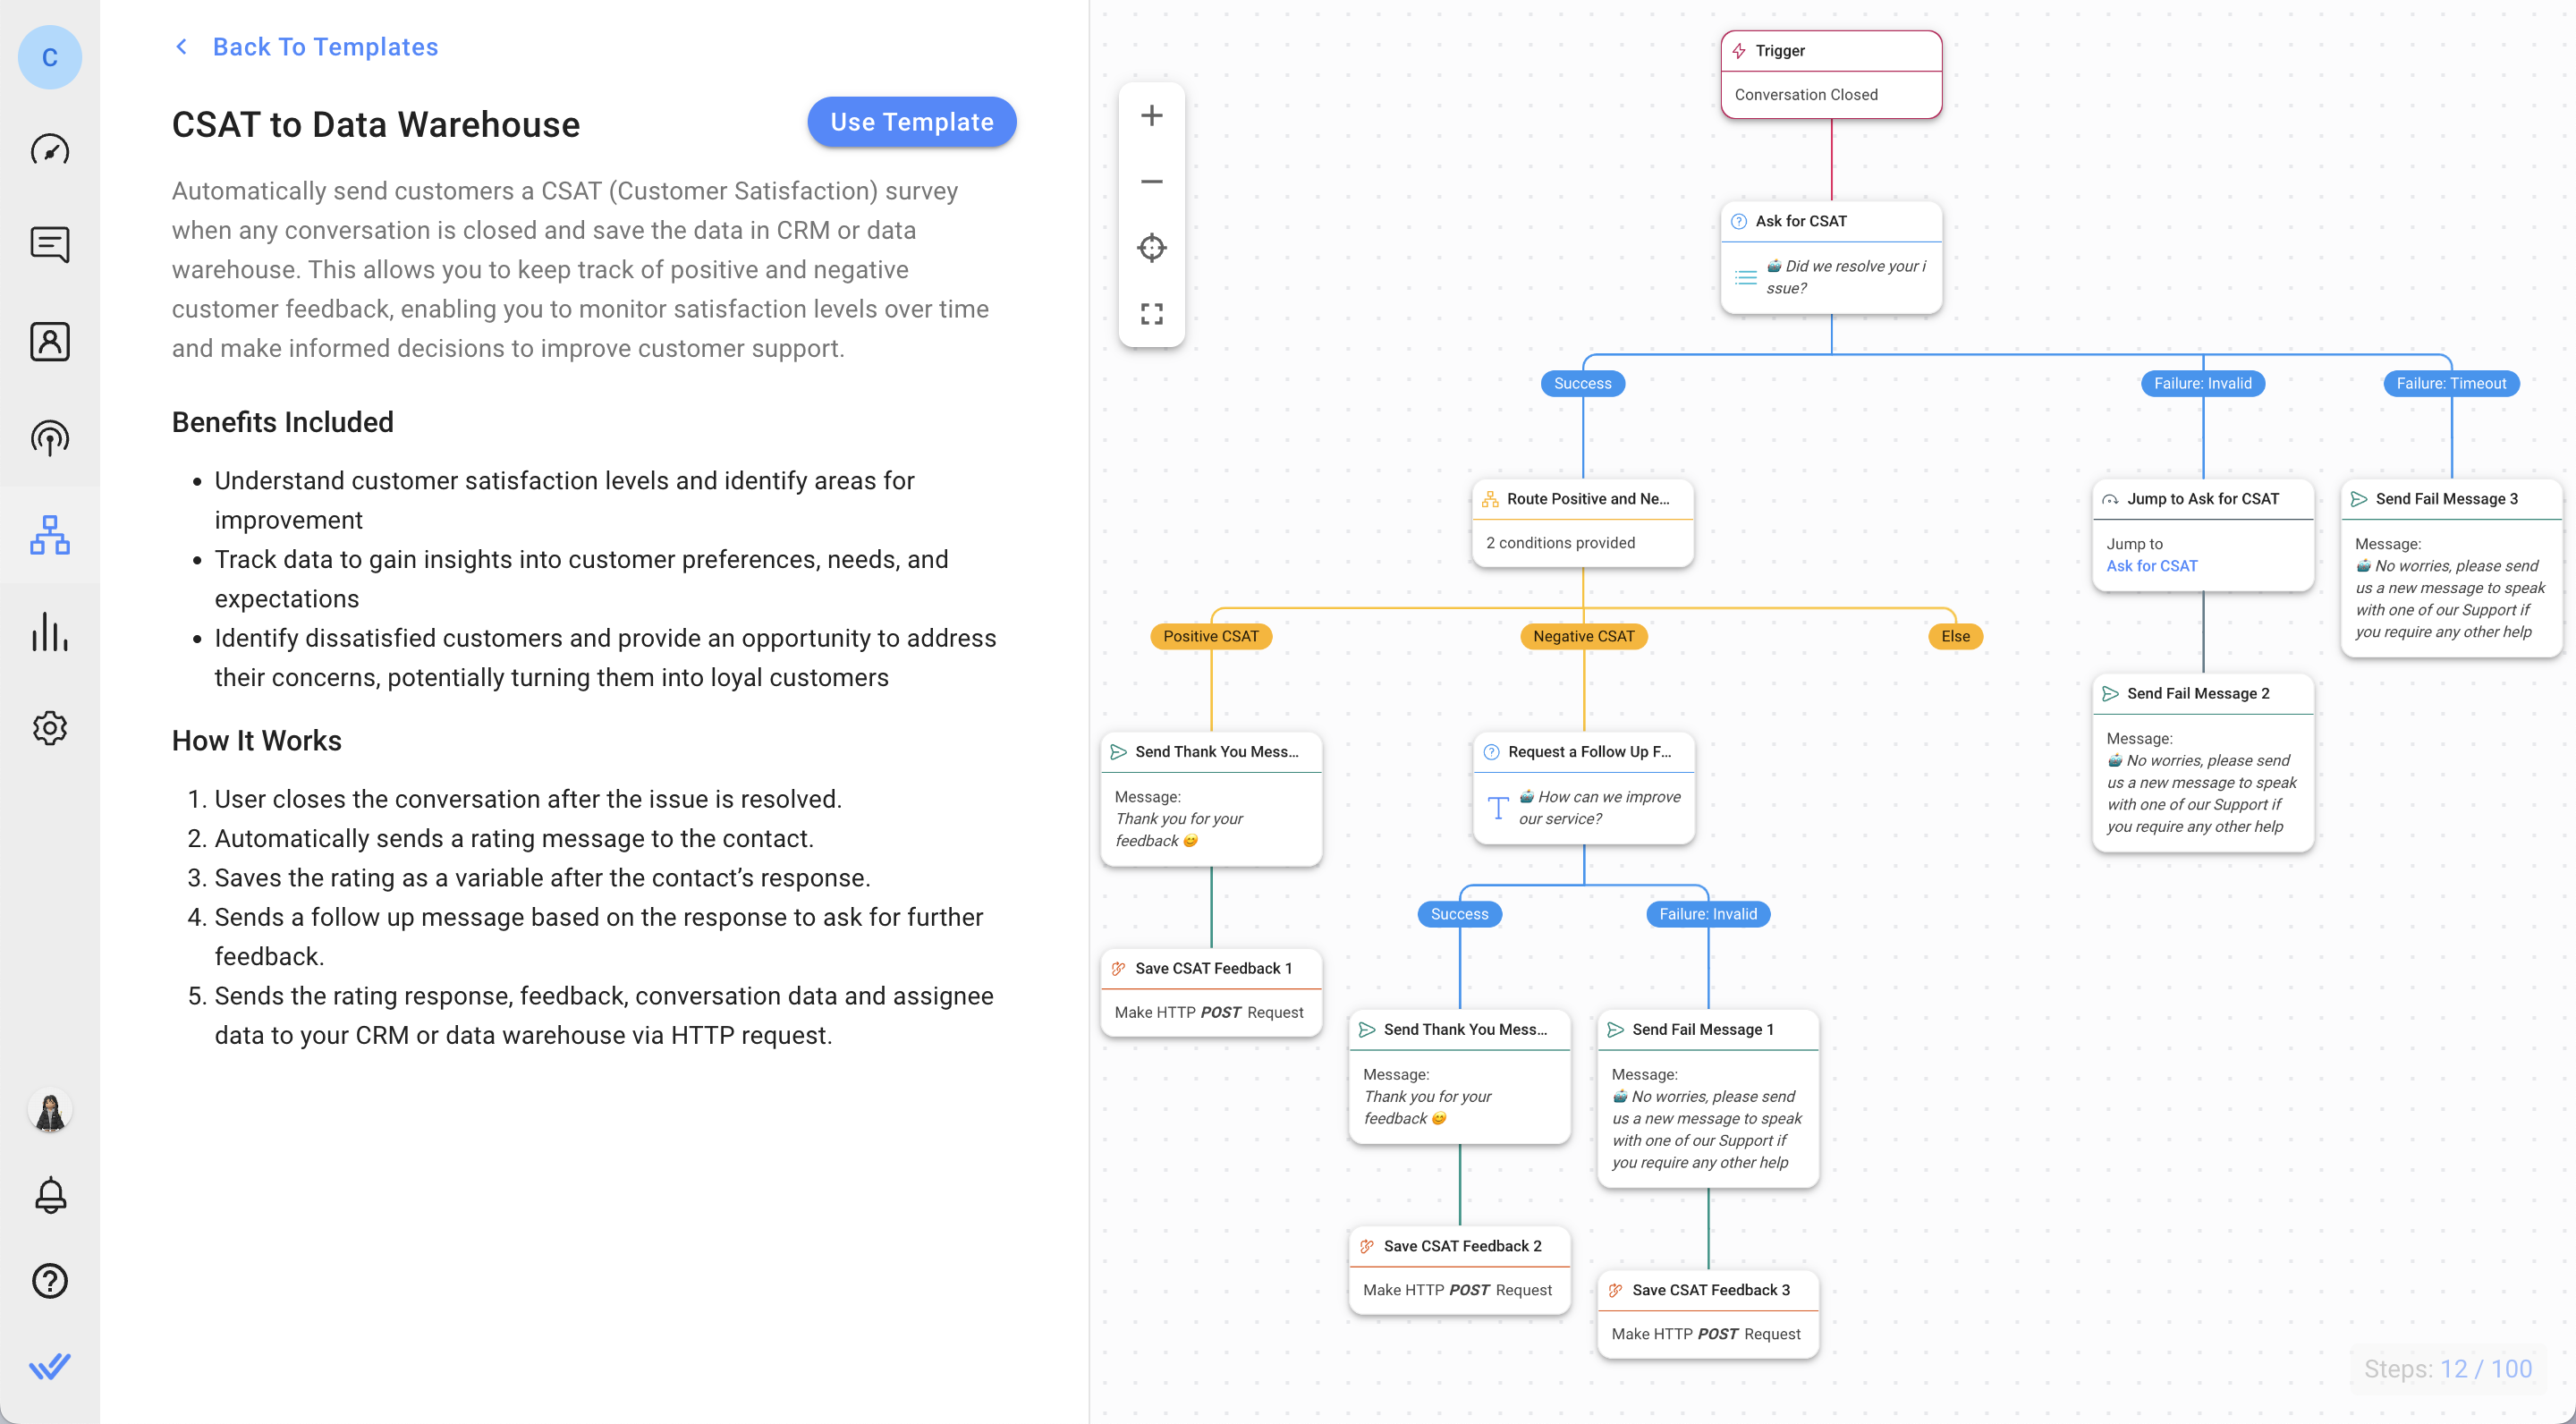Click the zoom out minus icon
This screenshot has height=1424, width=2576.
[x=1152, y=182]
